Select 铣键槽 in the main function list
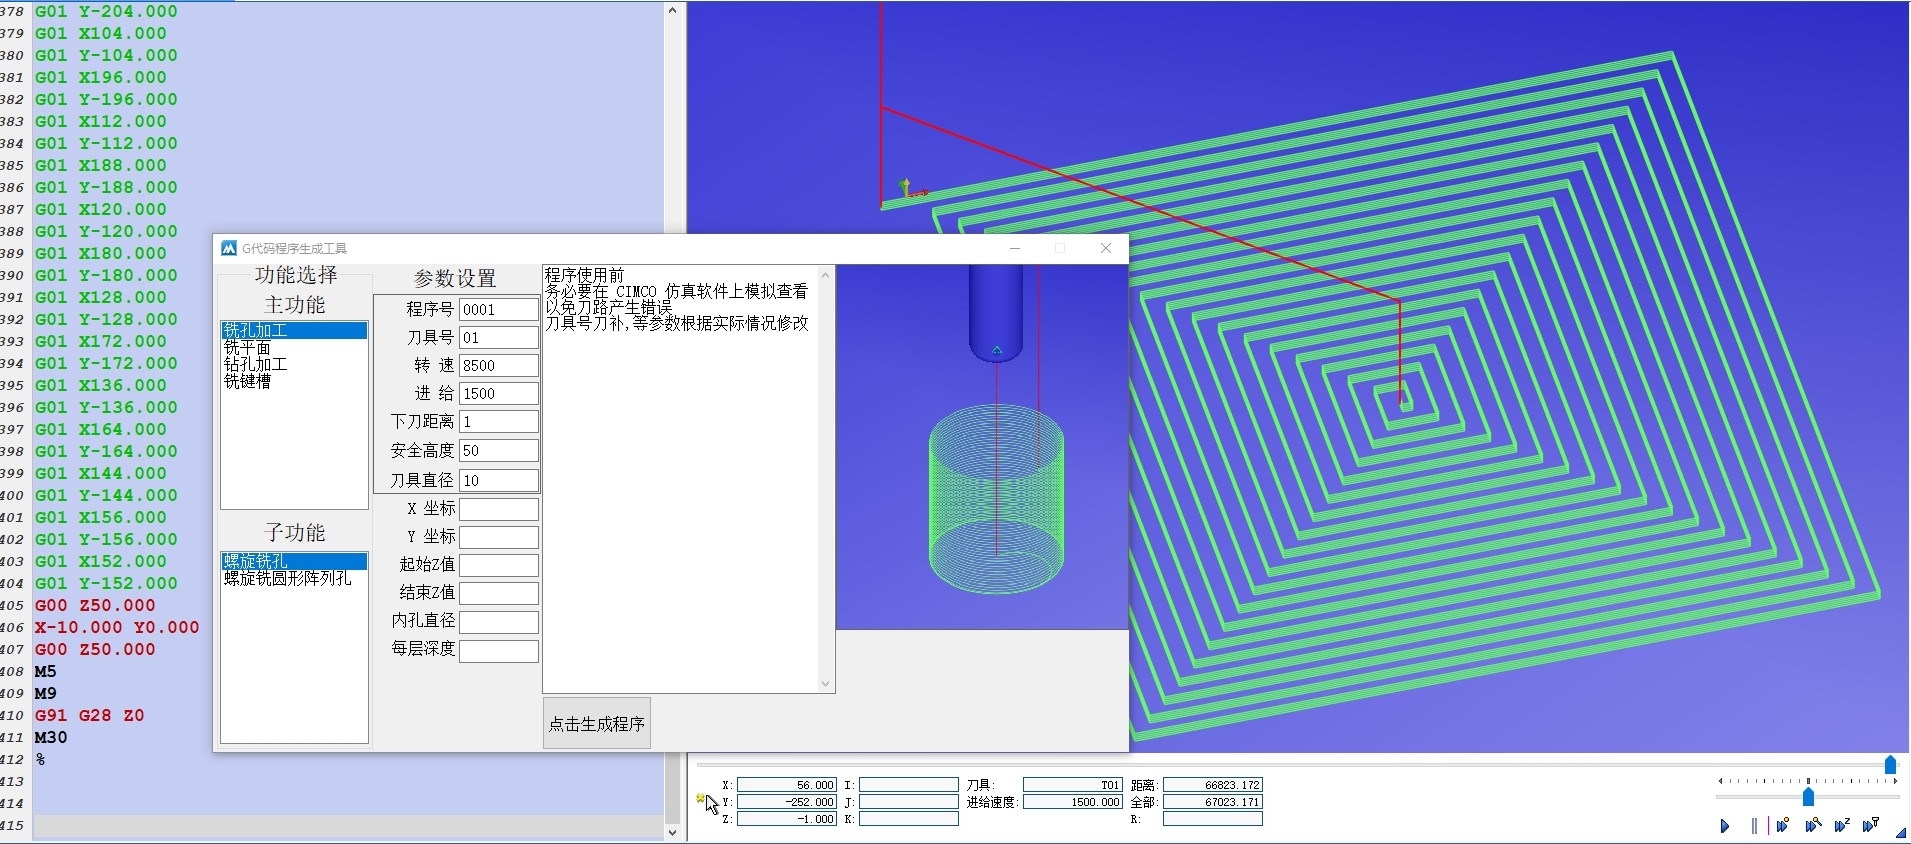The width and height of the screenshot is (1911, 844). (294, 381)
